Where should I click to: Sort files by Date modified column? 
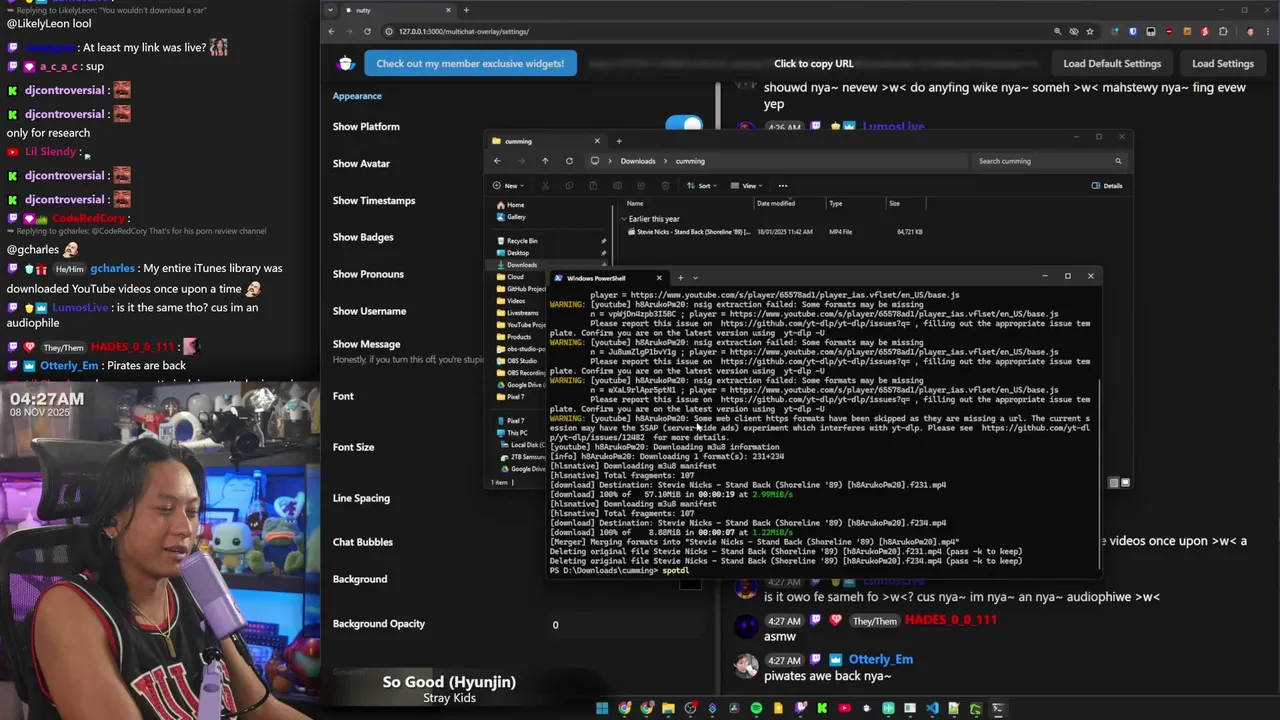point(776,203)
